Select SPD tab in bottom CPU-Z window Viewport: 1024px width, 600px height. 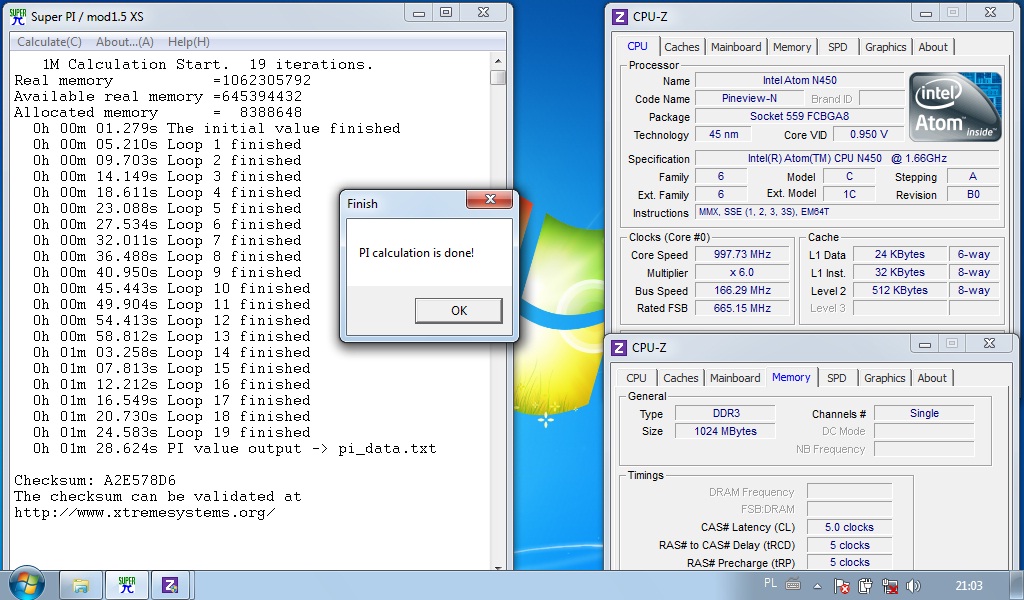coord(837,378)
